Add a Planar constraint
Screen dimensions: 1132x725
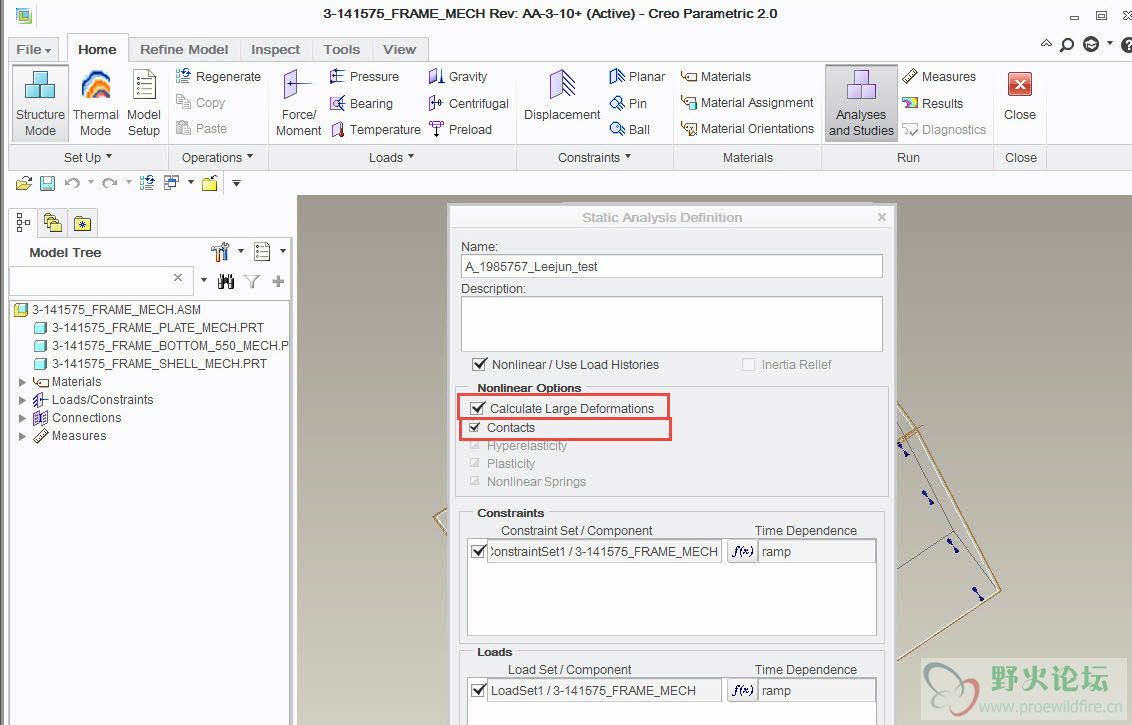pyautogui.click(x=637, y=77)
